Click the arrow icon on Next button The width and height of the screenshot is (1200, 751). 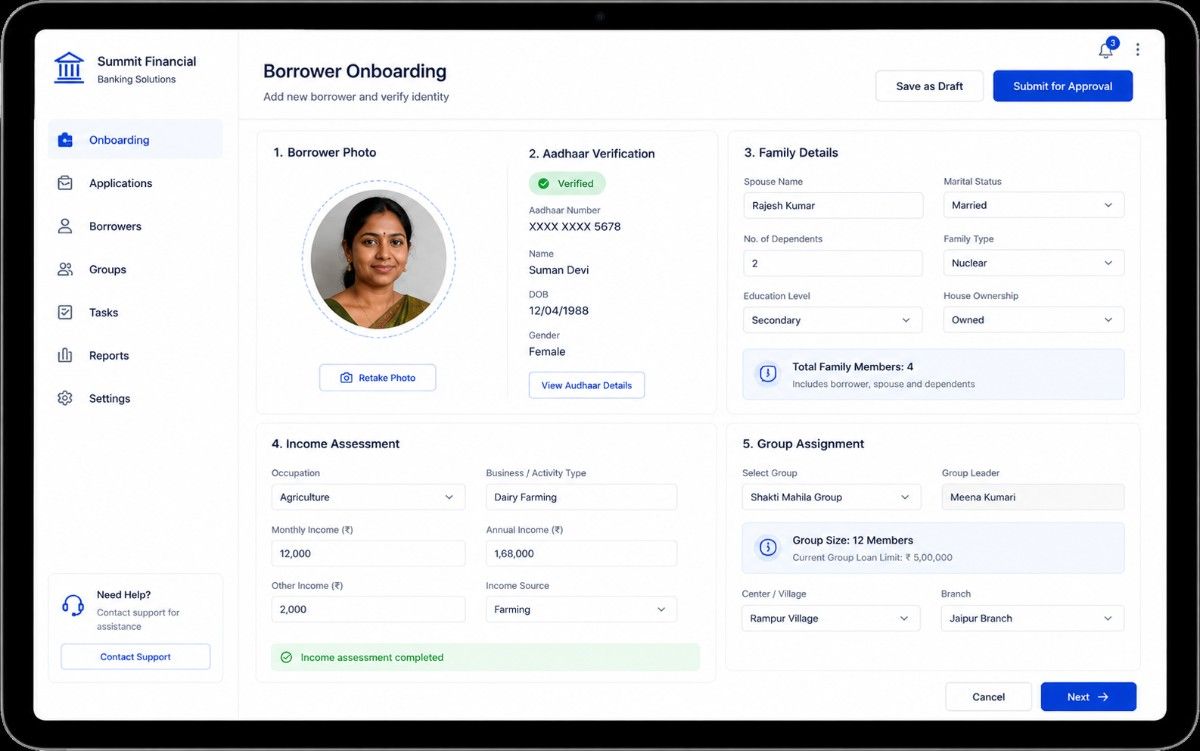pos(1103,697)
